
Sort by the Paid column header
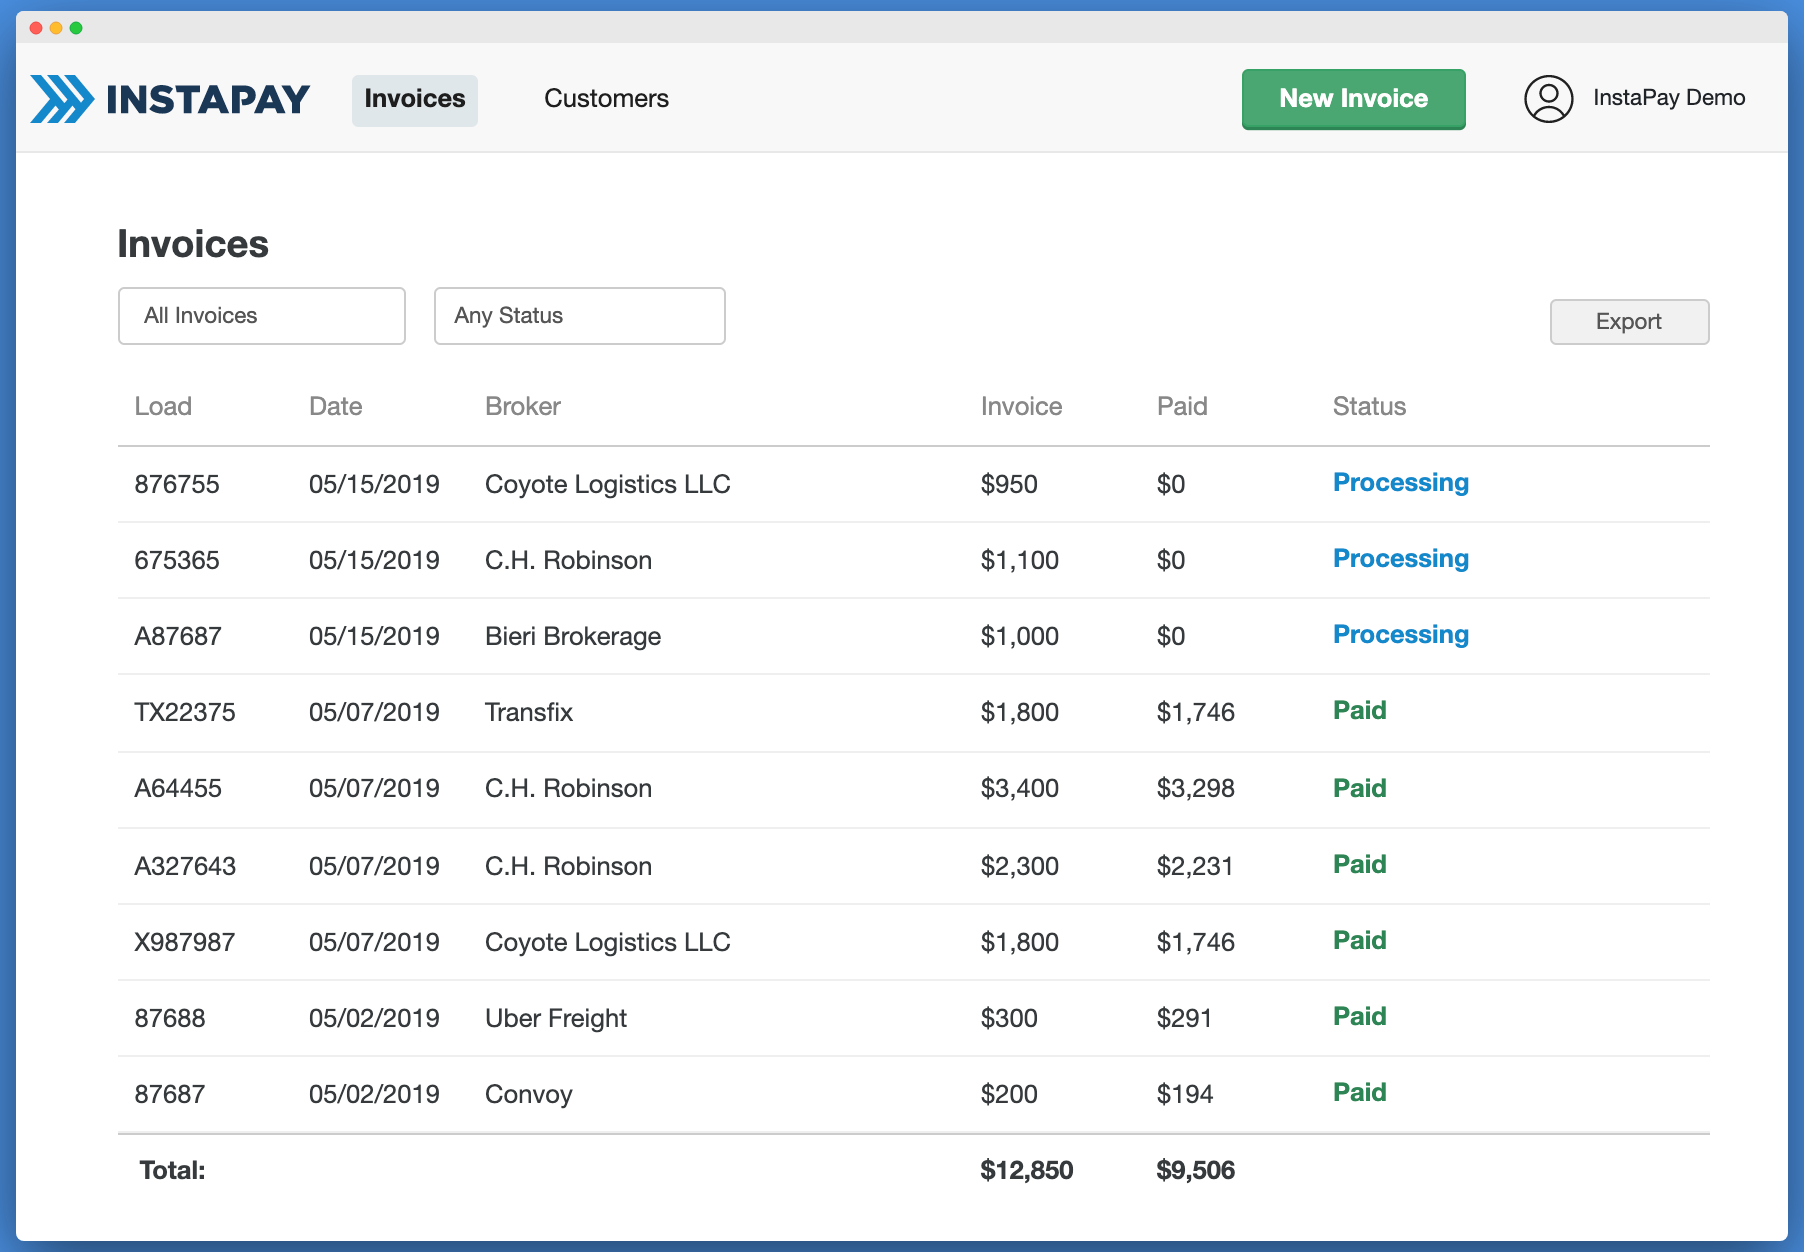click(x=1182, y=406)
